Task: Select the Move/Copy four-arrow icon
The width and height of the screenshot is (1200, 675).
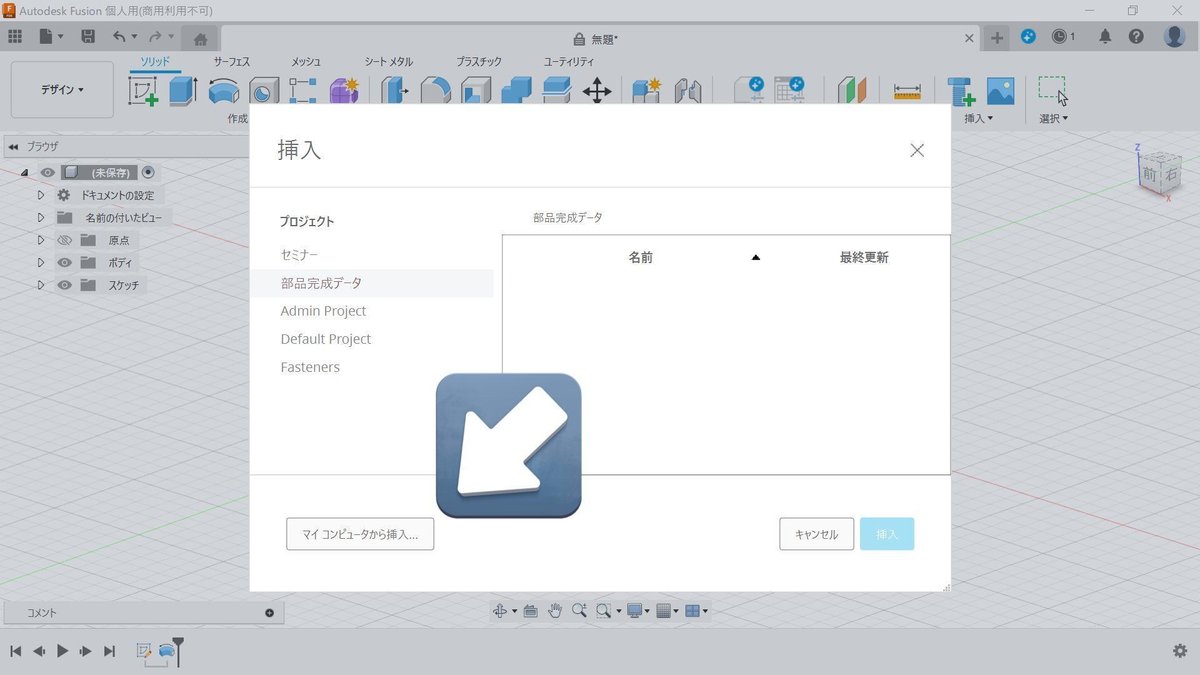Action: tap(597, 91)
